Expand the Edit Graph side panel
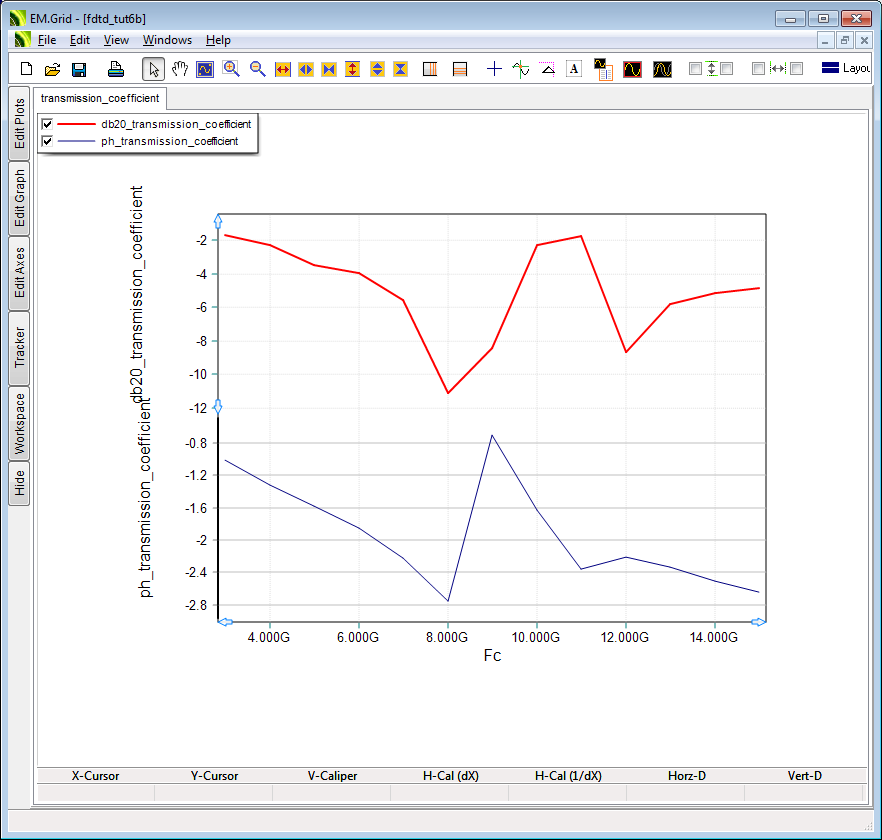Screen dimensions: 882x840 click(x=19, y=198)
